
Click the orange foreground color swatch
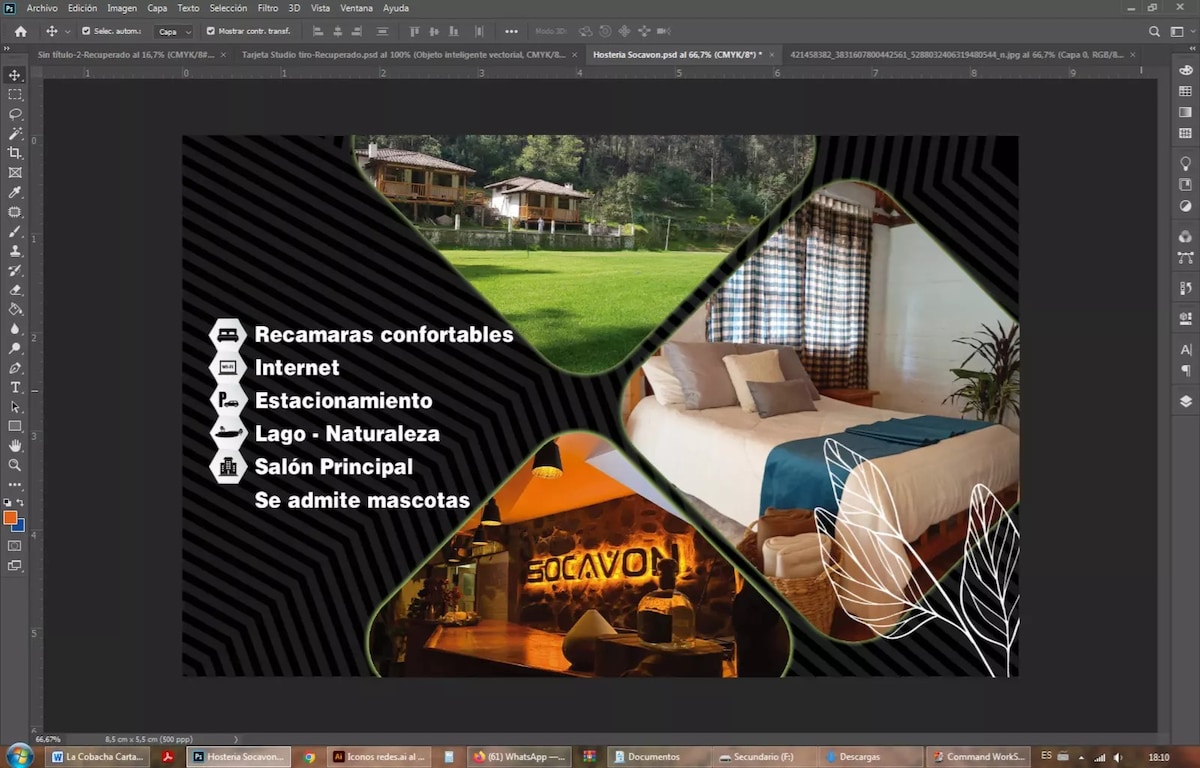click(x=10, y=517)
